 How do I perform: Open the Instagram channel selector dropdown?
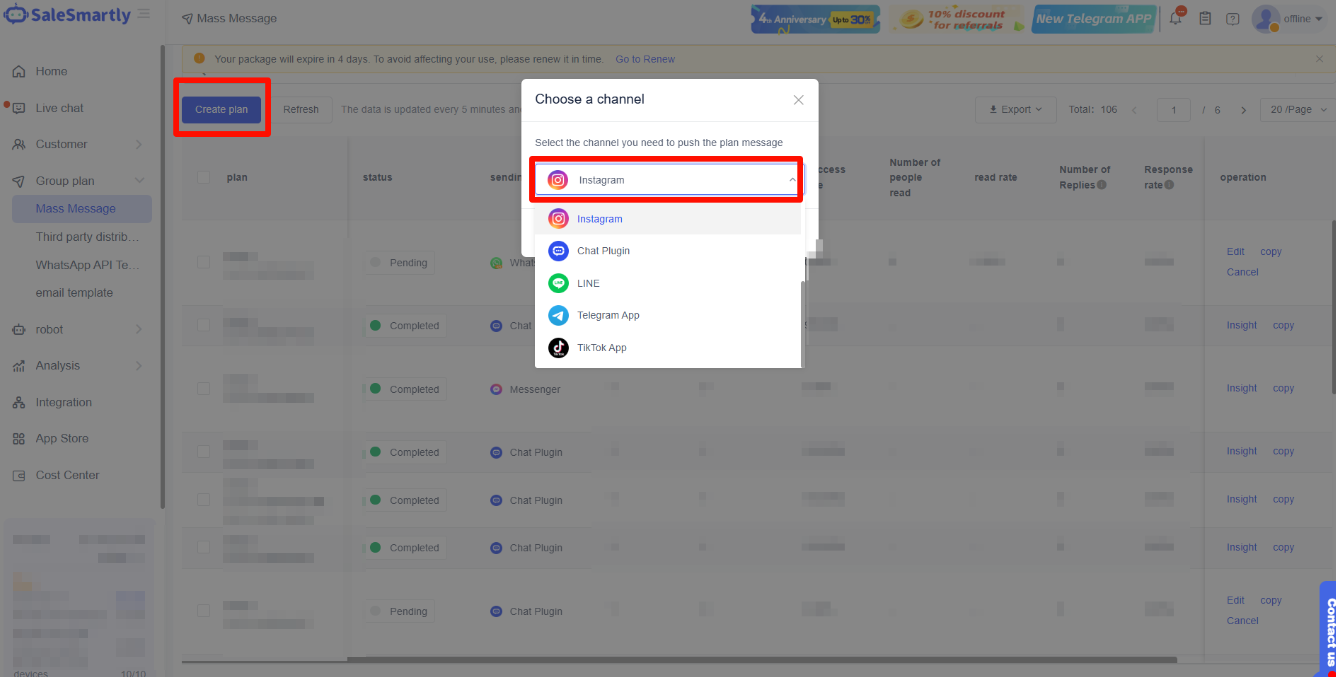click(667, 180)
